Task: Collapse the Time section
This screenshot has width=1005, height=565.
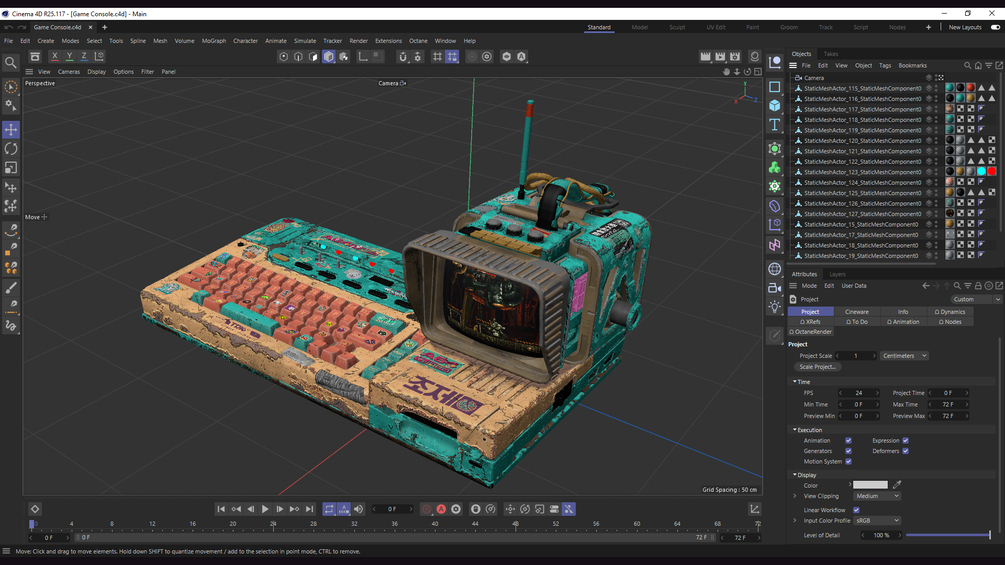Action: tap(795, 382)
